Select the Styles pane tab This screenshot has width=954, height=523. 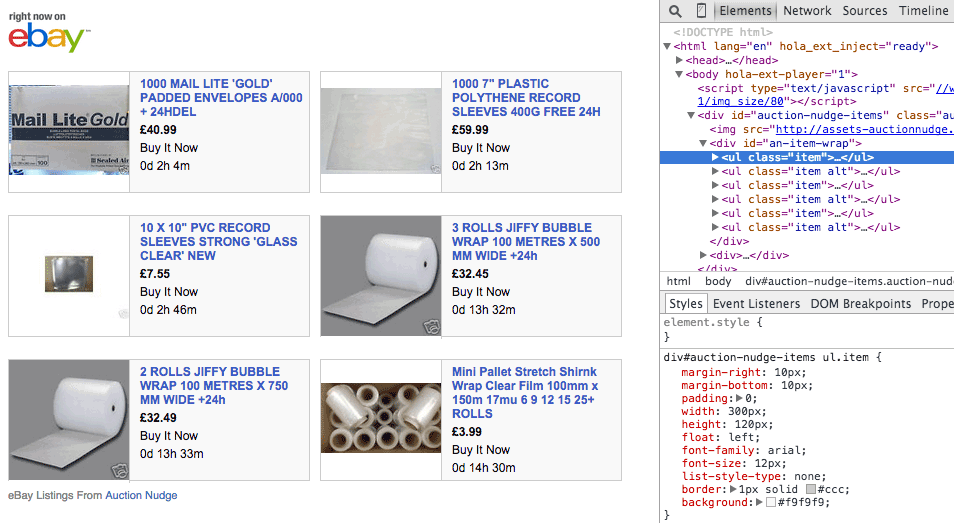click(x=686, y=303)
